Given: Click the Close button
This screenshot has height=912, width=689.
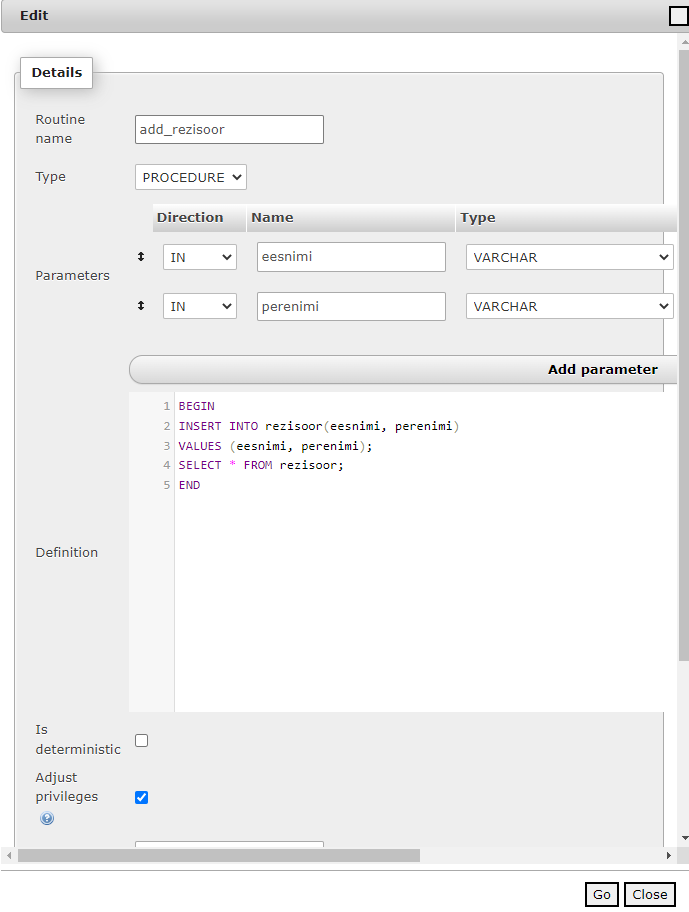Looking at the screenshot, I should (x=649, y=894).
